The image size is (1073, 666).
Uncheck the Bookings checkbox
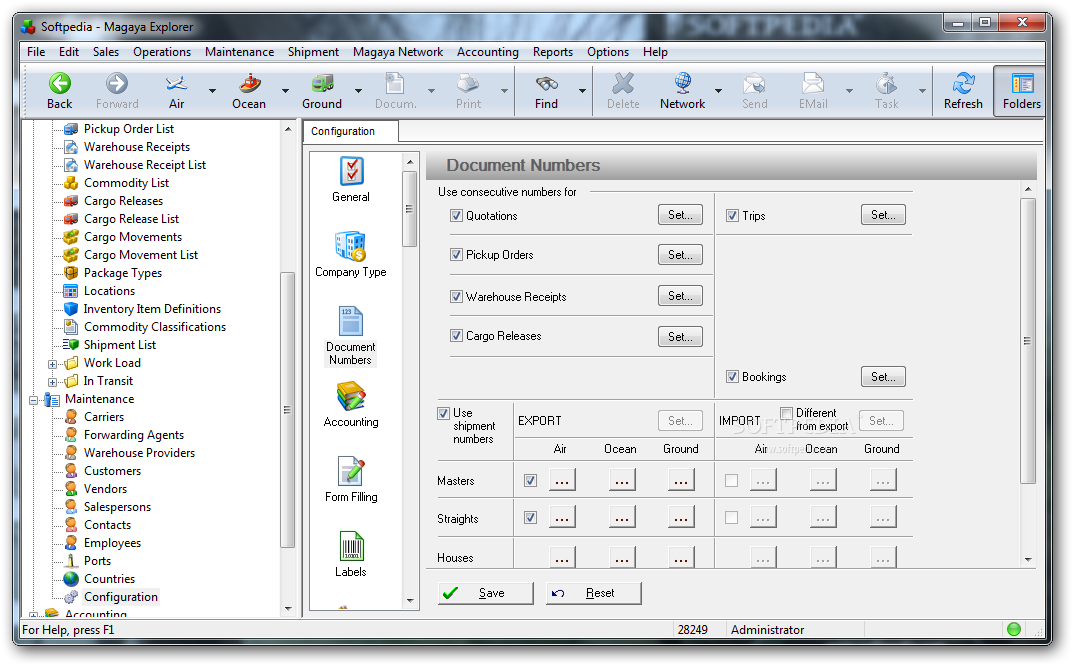pyautogui.click(x=732, y=376)
